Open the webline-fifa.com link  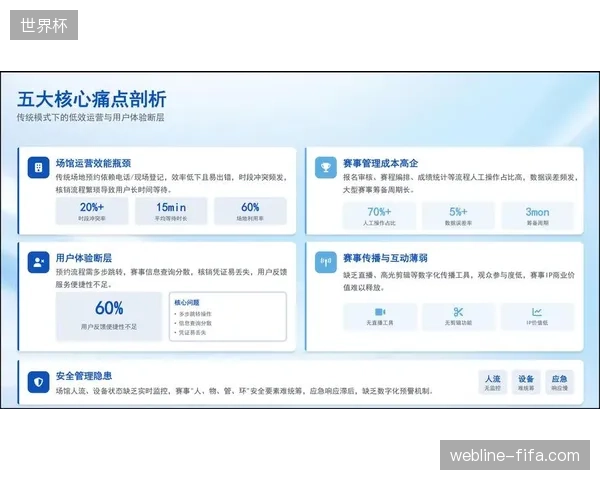point(515,455)
